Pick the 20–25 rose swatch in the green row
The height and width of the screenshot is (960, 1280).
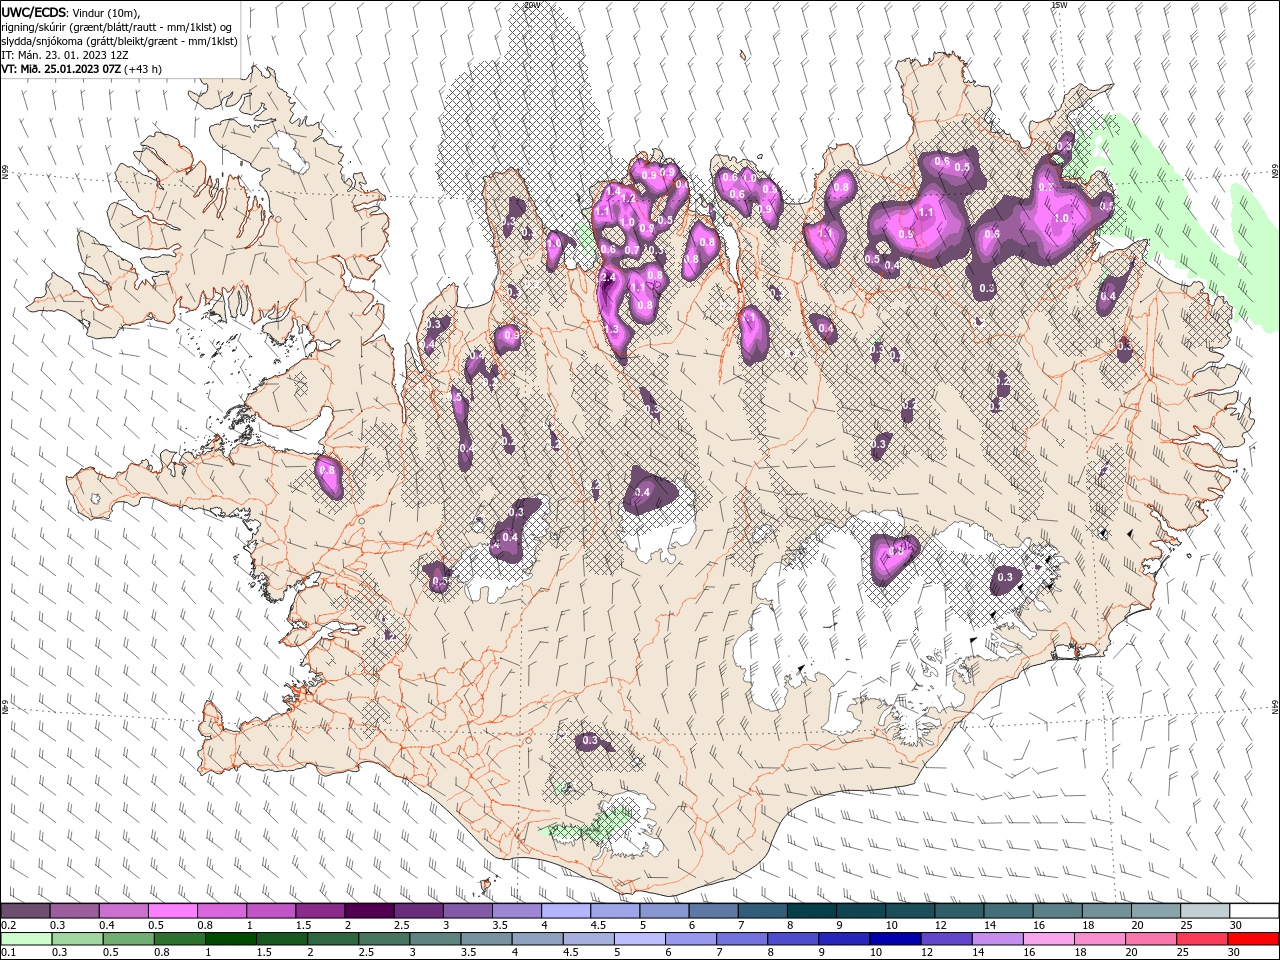pos(1150,939)
